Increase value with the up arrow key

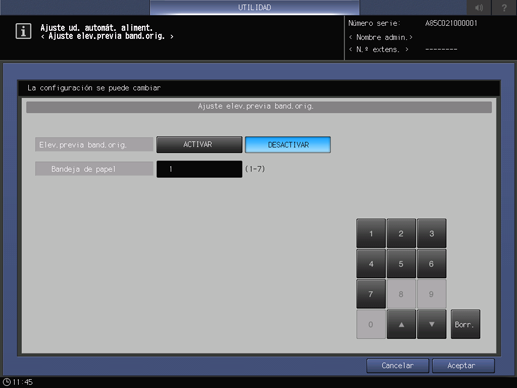tap(401, 324)
